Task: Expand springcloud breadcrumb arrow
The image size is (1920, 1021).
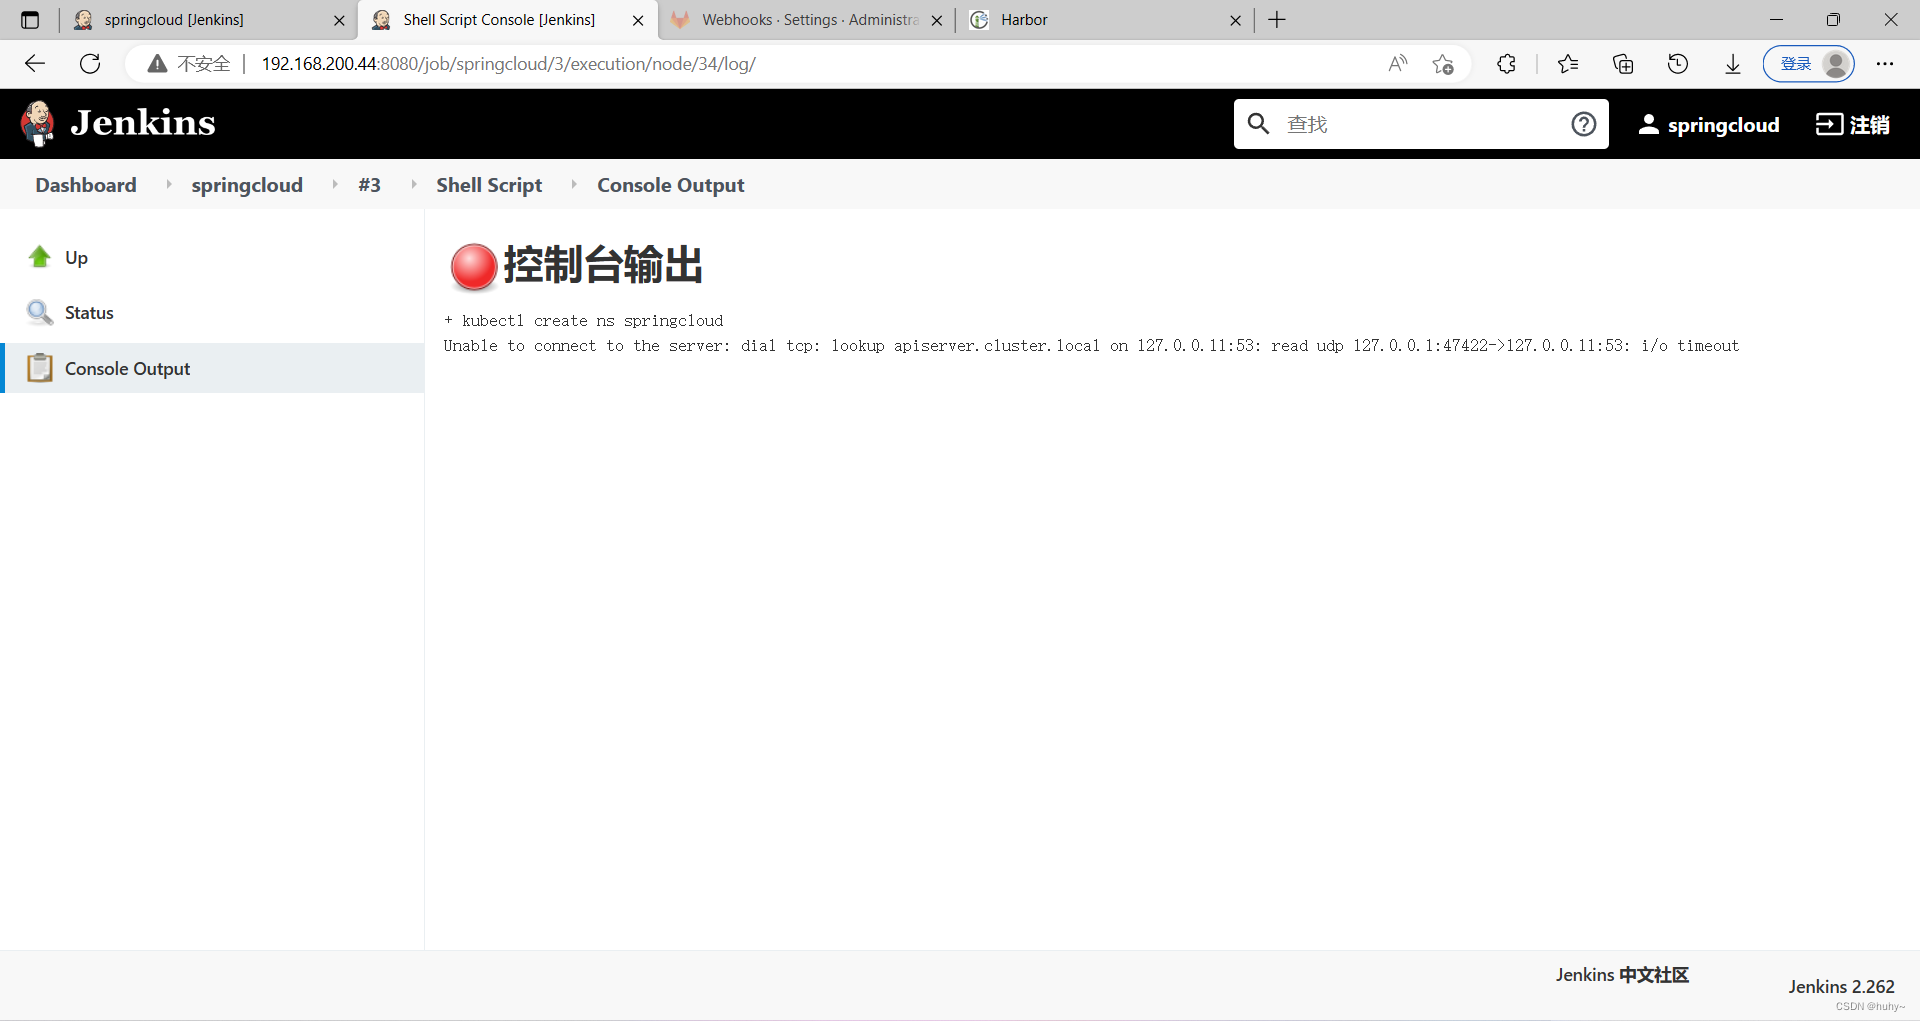Action: click(334, 184)
